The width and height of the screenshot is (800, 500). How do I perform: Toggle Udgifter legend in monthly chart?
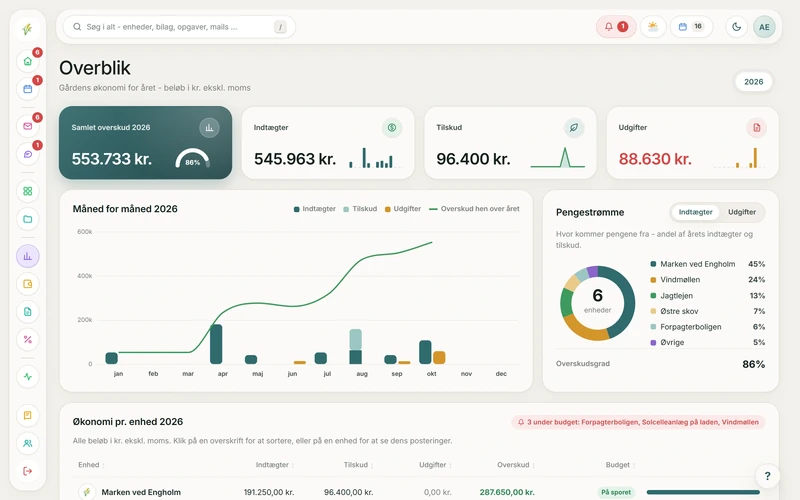click(403, 209)
